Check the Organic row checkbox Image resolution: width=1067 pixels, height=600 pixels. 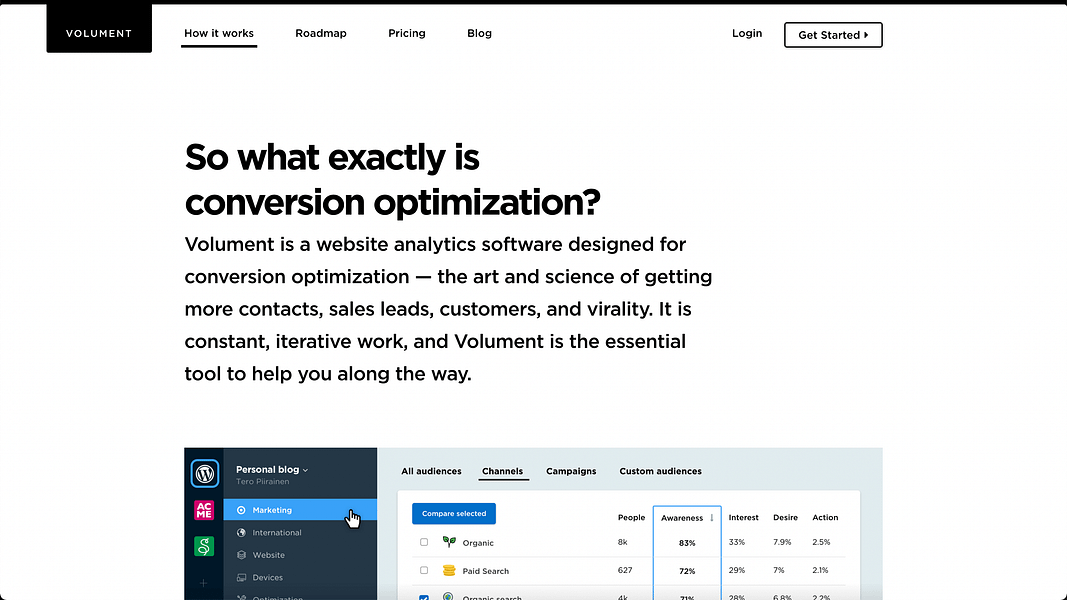[424, 542]
